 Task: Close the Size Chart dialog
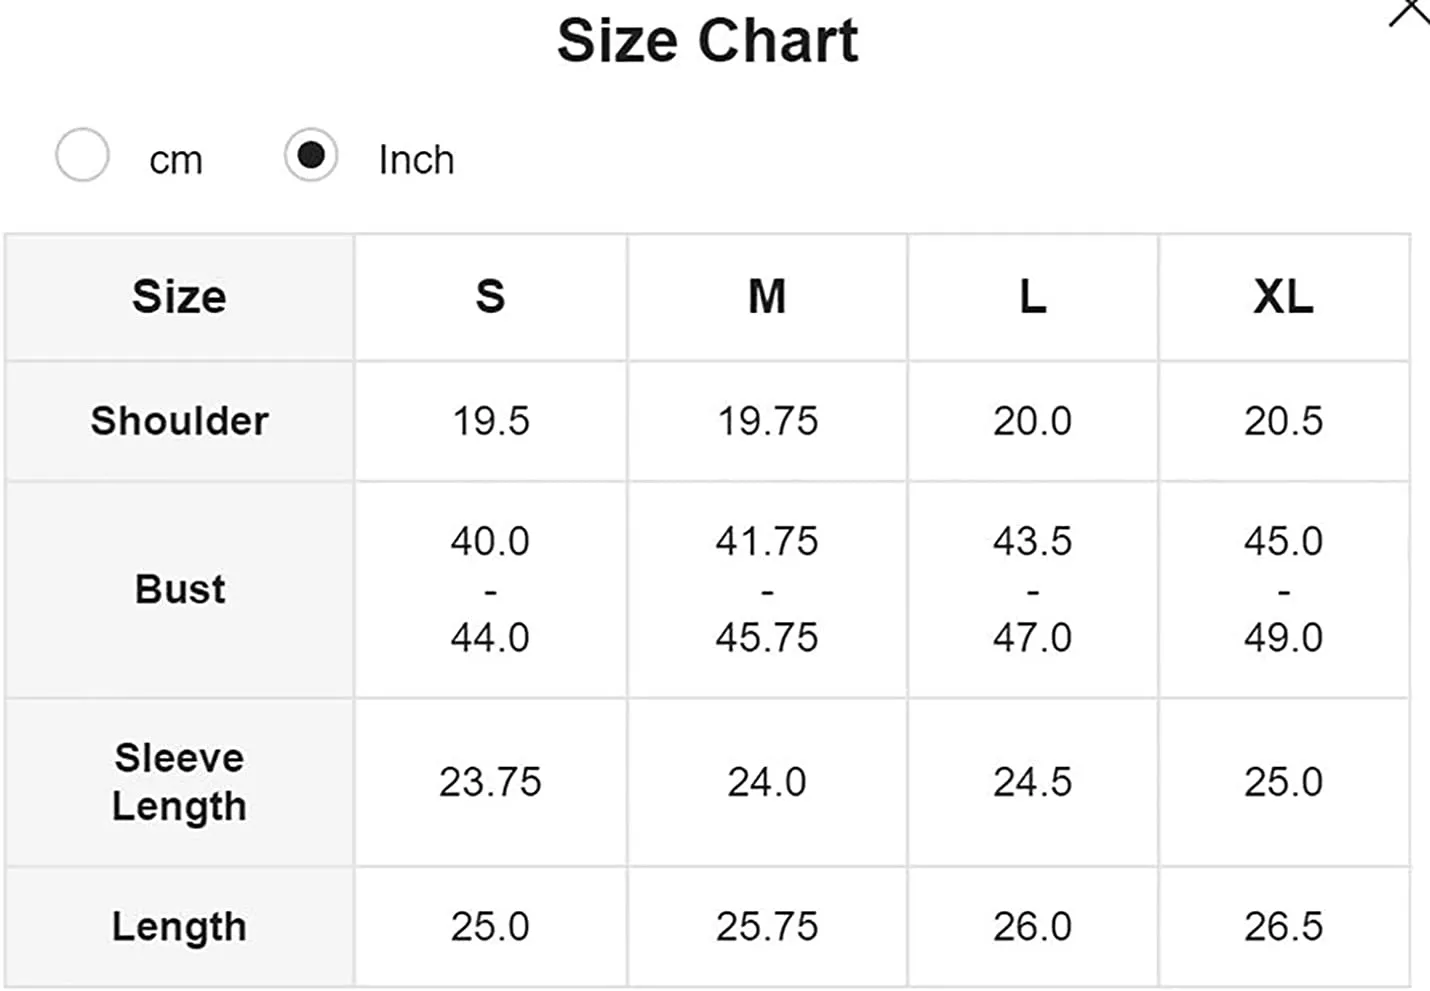pyautogui.click(x=1411, y=11)
